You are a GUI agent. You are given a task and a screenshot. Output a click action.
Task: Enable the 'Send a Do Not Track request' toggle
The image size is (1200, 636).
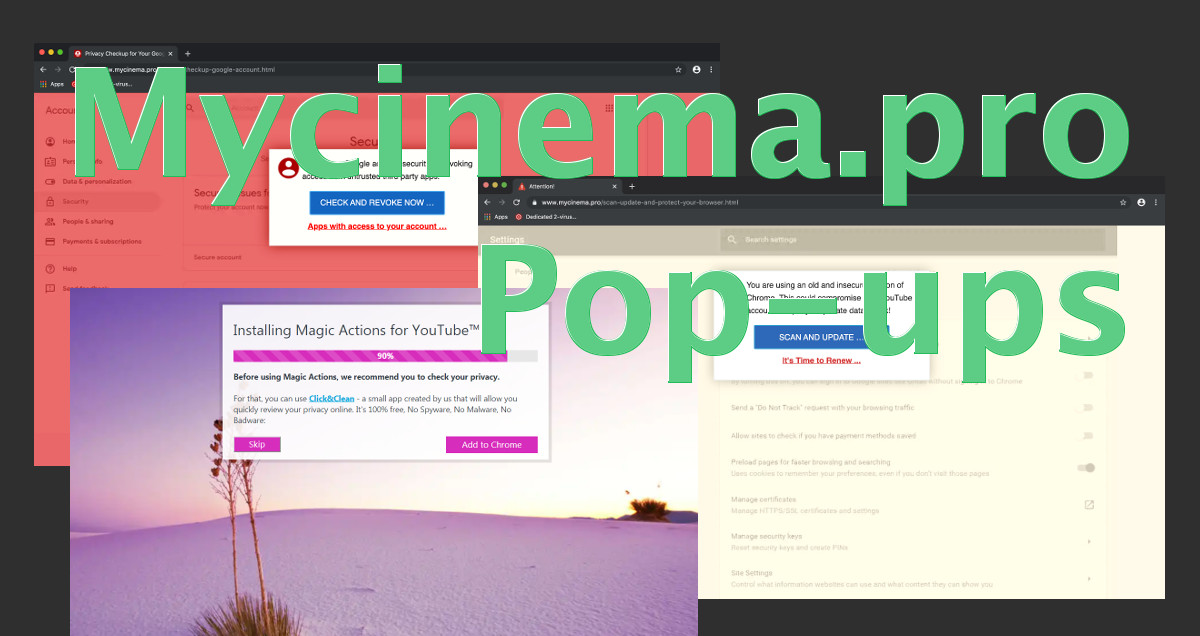[x=1085, y=408]
